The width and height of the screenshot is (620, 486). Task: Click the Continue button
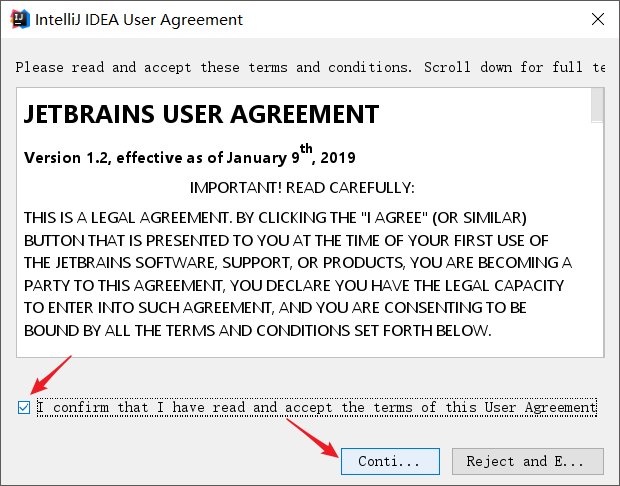click(390, 461)
